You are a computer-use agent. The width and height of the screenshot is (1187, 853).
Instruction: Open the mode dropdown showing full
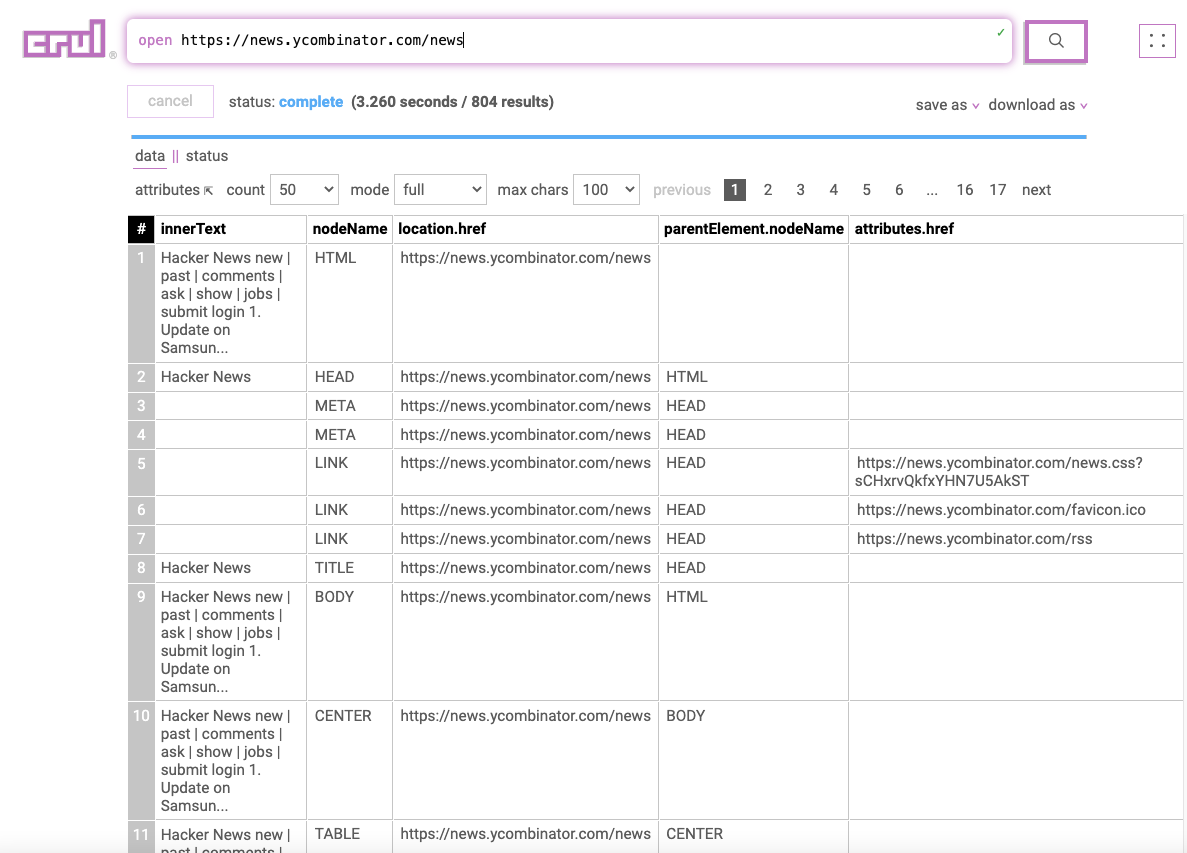click(440, 190)
